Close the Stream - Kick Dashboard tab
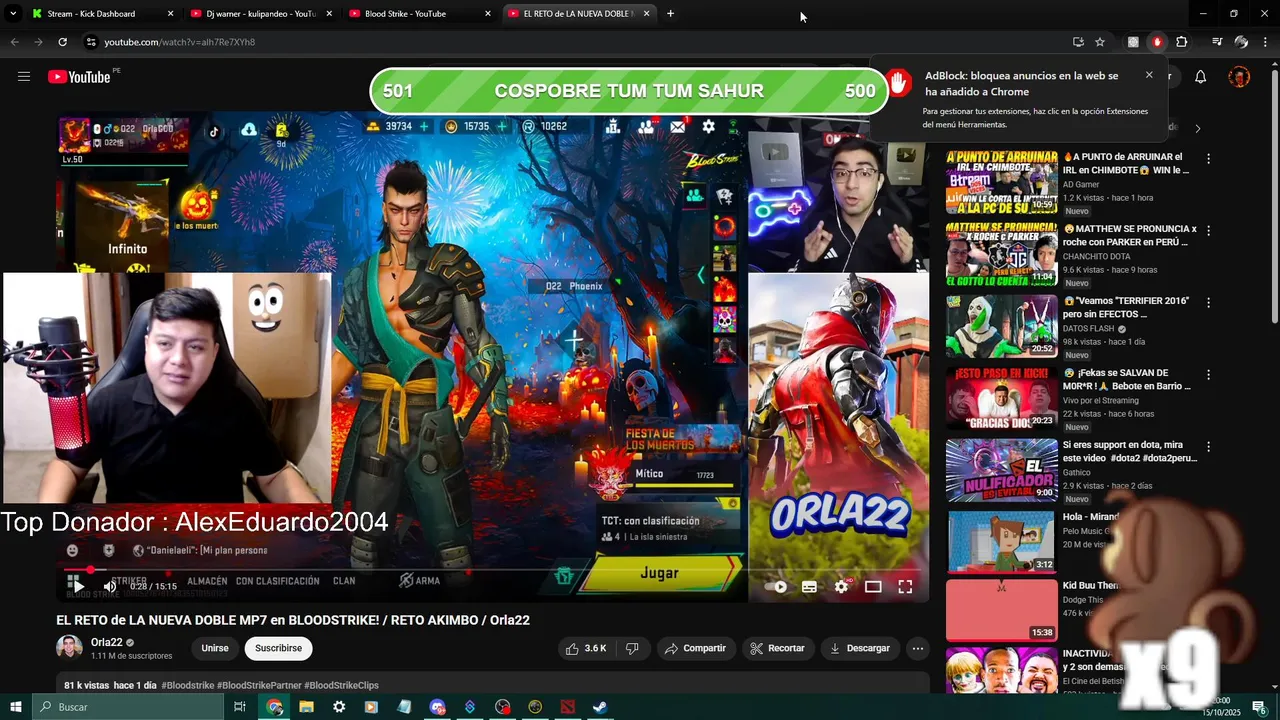The height and width of the screenshot is (720, 1280). [x=170, y=14]
